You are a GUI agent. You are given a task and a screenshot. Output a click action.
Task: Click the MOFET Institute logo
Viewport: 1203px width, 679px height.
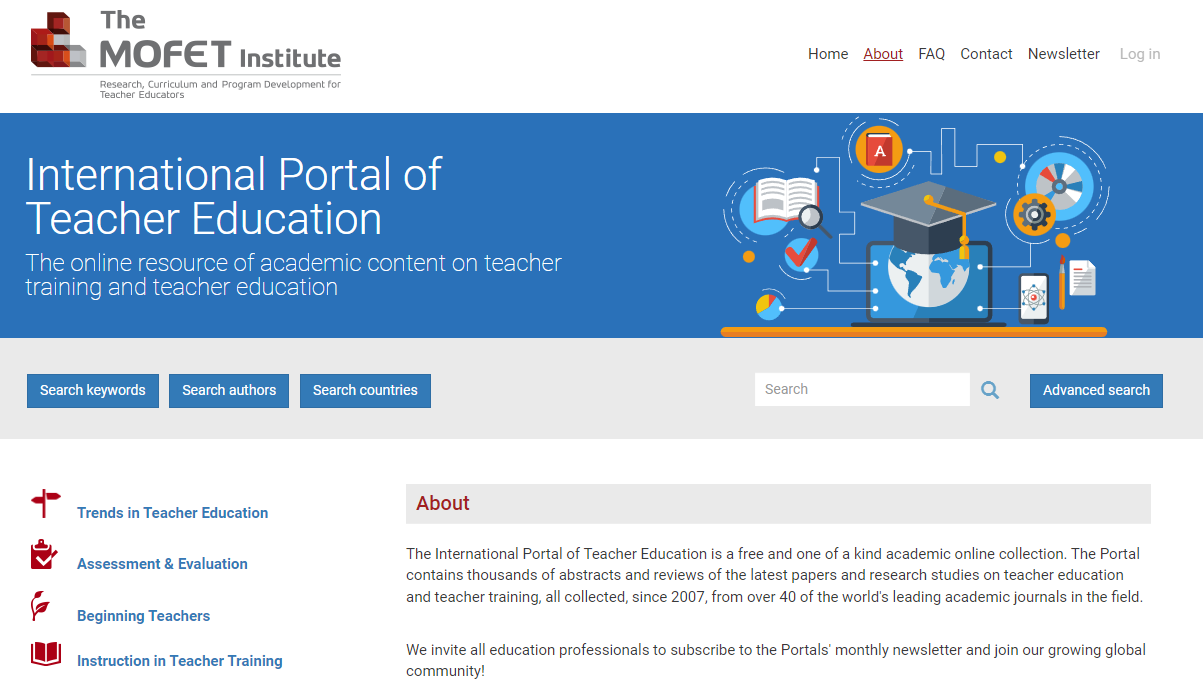tap(186, 54)
